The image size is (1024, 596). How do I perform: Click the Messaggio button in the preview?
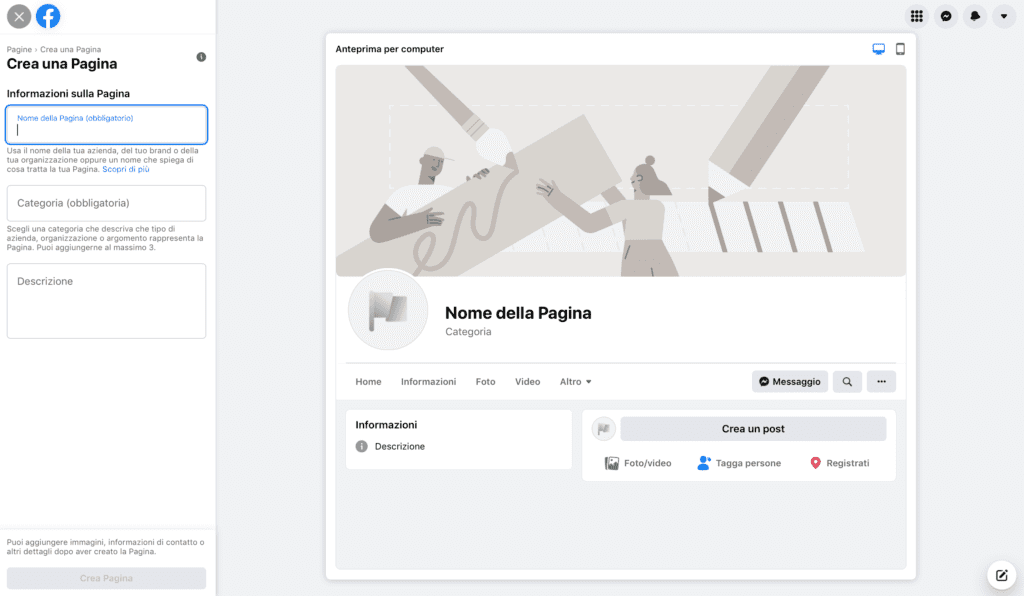point(790,381)
